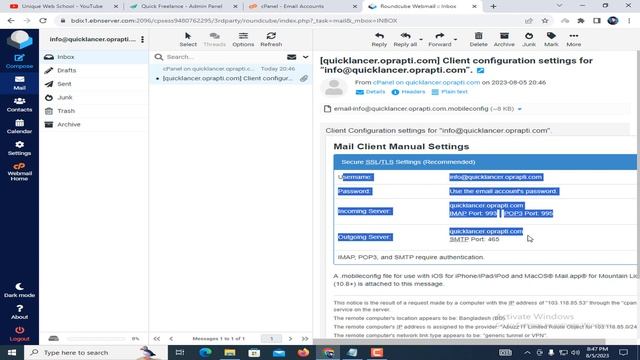Expand the attachment options dropdown arrow
The height and width of the screenshot is (360, 640).
[520, 109]
